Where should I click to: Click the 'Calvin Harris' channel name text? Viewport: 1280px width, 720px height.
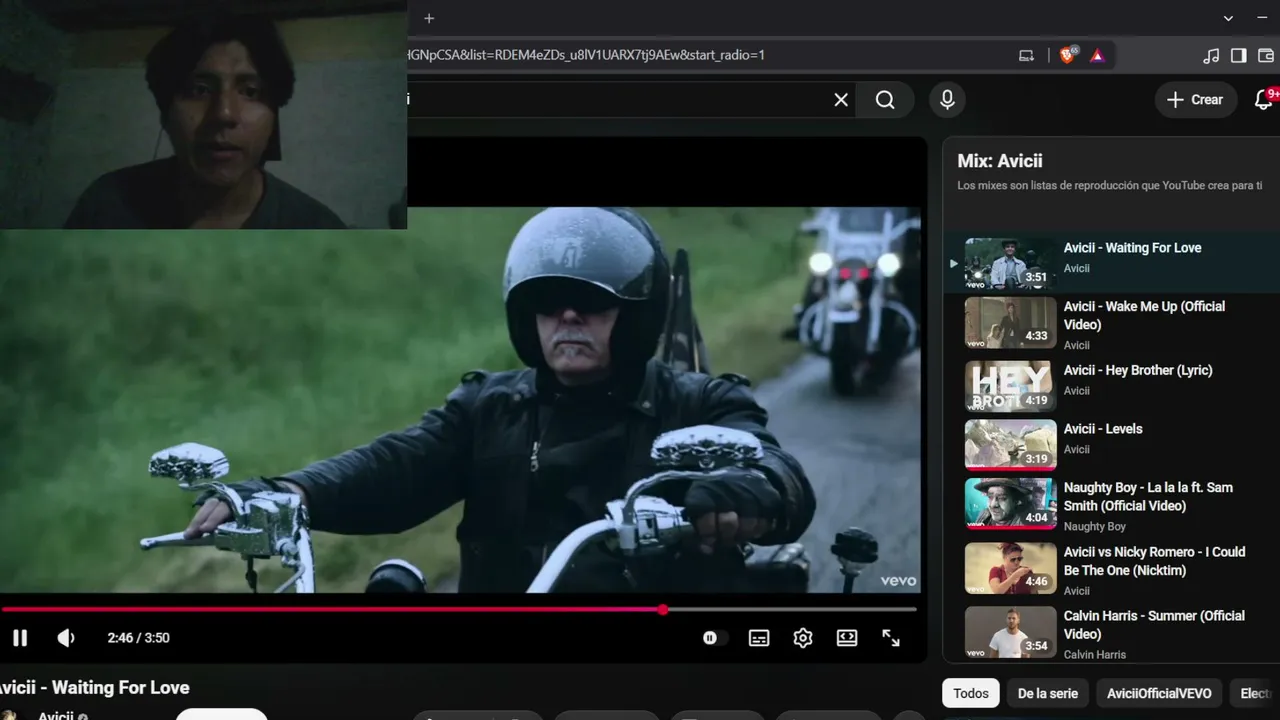click(x=1095, y=654)
